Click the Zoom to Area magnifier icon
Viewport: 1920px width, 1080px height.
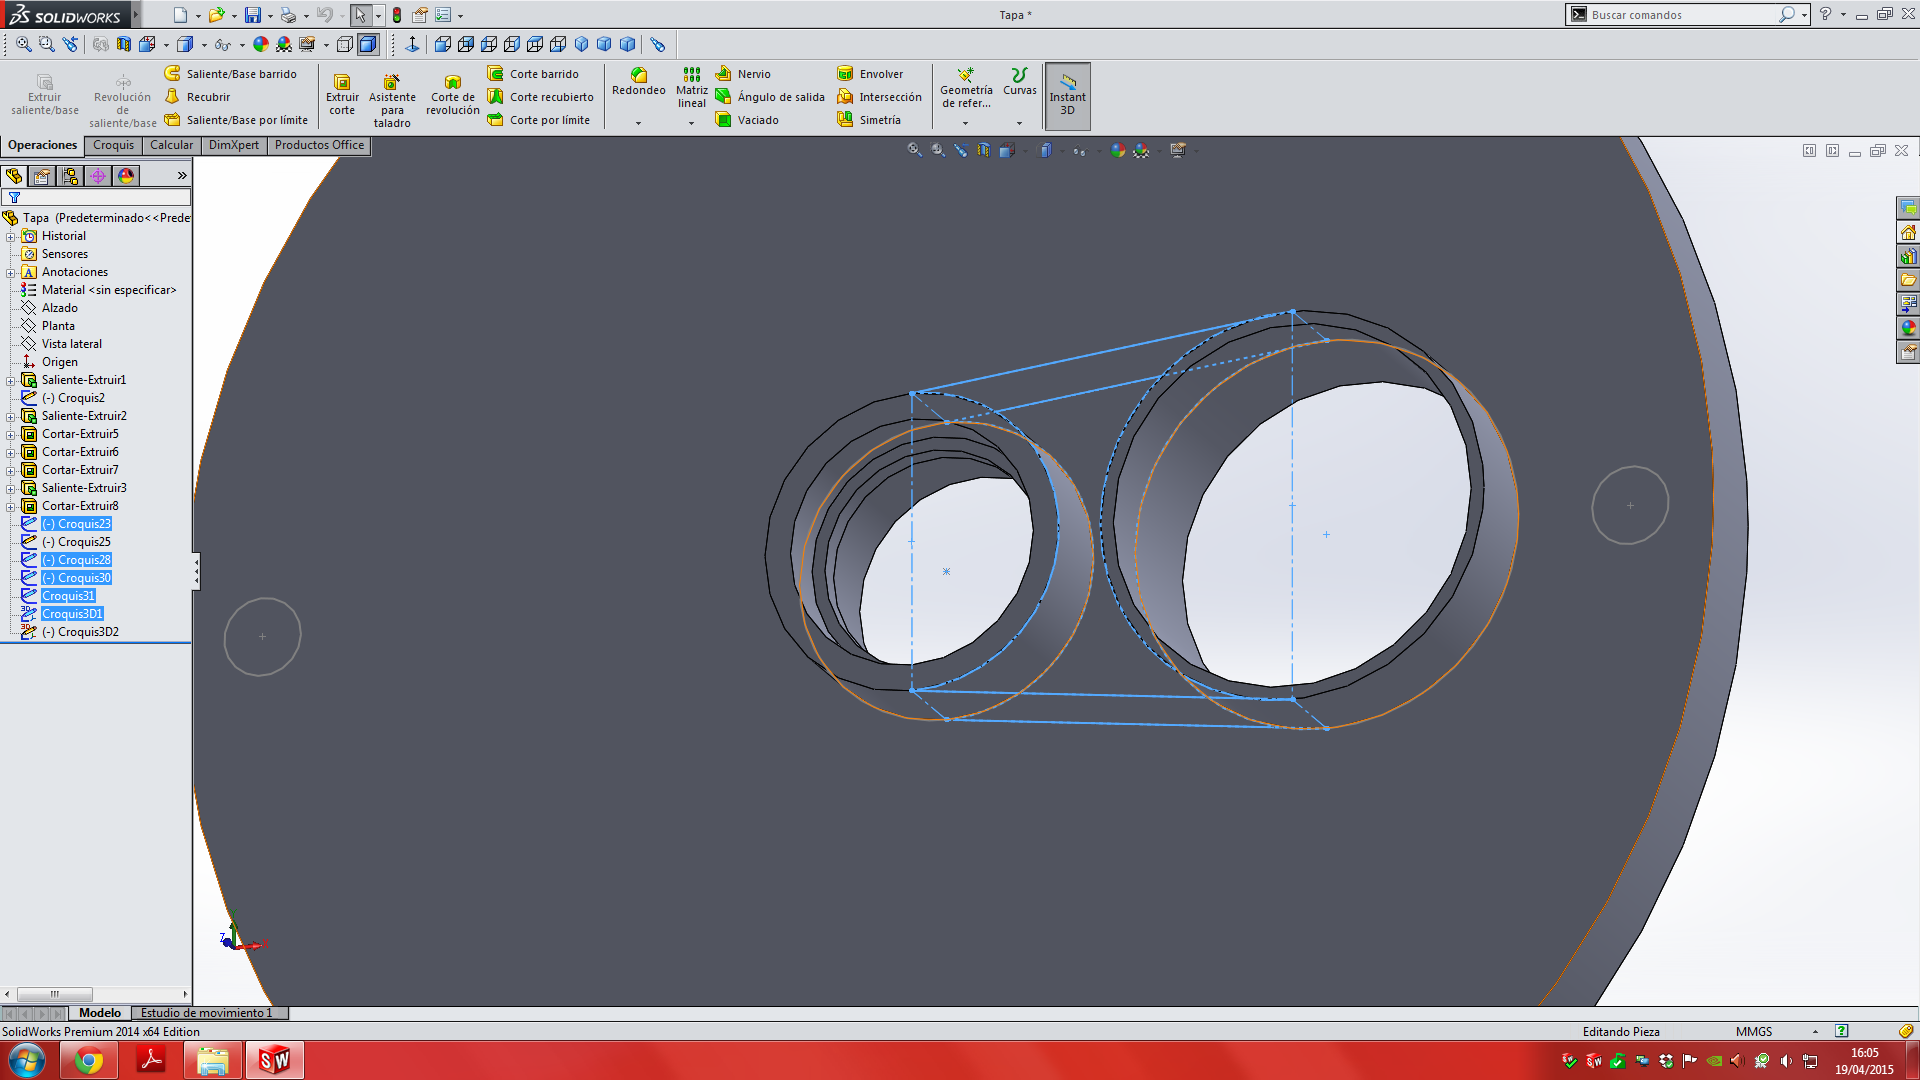pos(46,44)
